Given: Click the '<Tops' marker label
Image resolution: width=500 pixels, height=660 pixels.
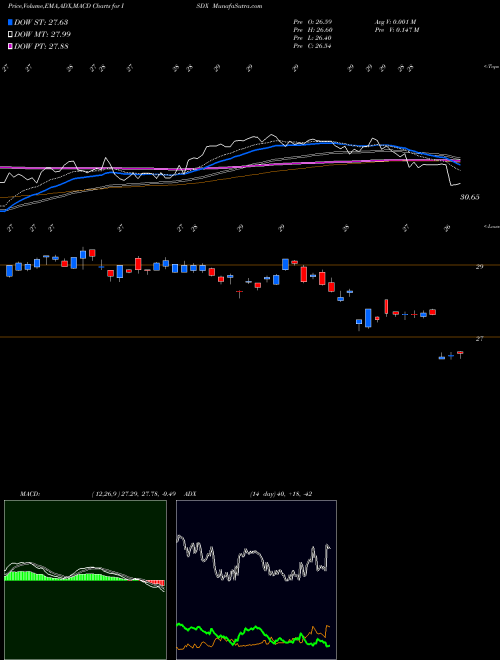Looking at the screenshot, I should click(x=491, y=67).
